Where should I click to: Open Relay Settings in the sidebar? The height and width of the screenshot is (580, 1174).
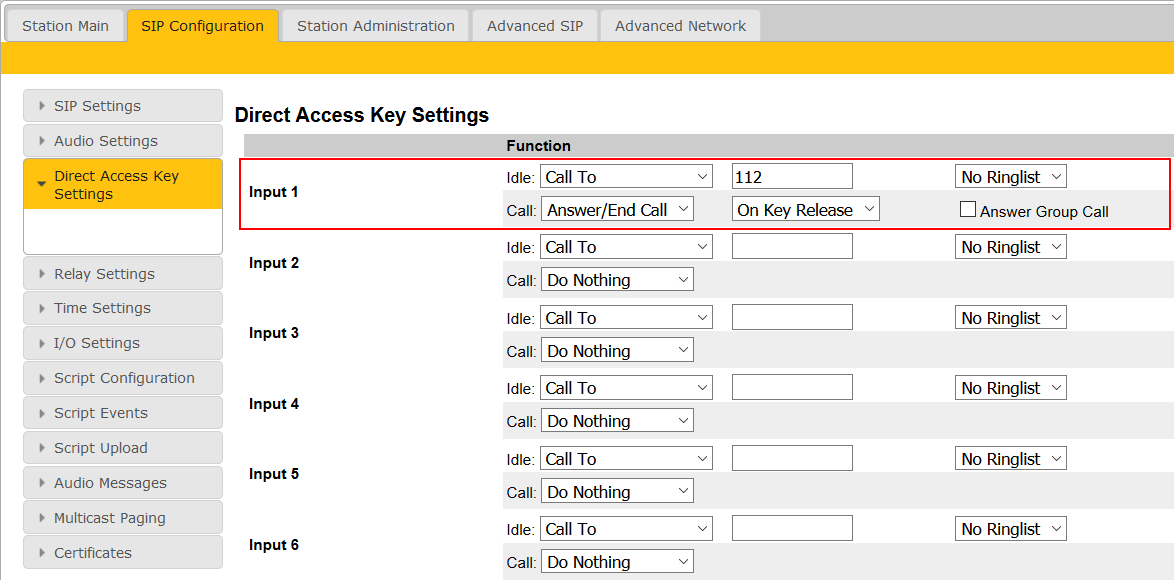click(x=104, y=274)
